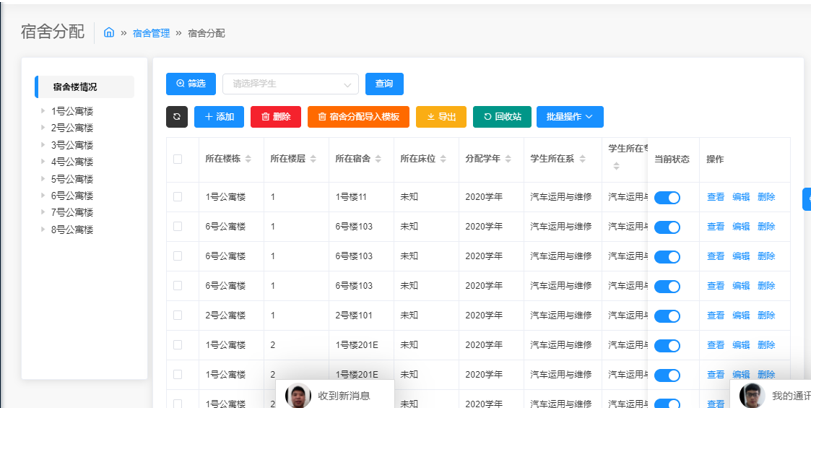The width and height of the screenshot is (817, 452).
Task: Check the first row checkbox for 1号公寓楼
Action: pos(178,197)
